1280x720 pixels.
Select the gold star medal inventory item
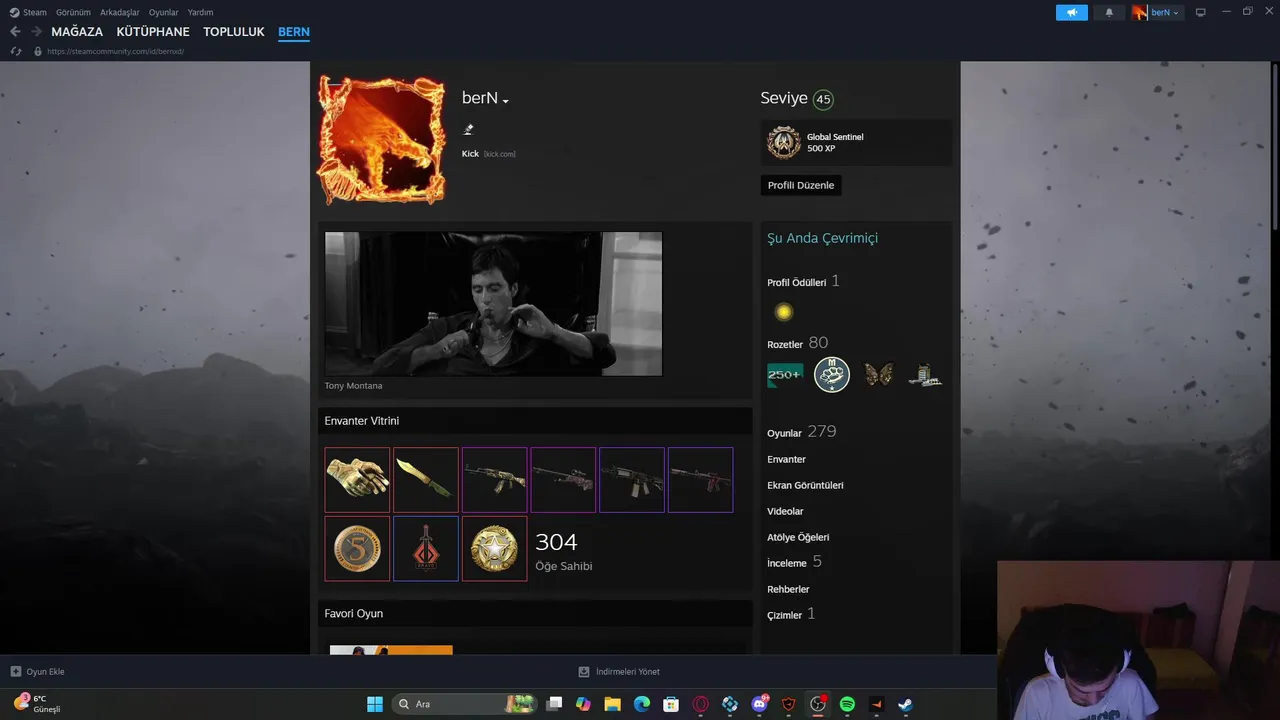[494, 549]
